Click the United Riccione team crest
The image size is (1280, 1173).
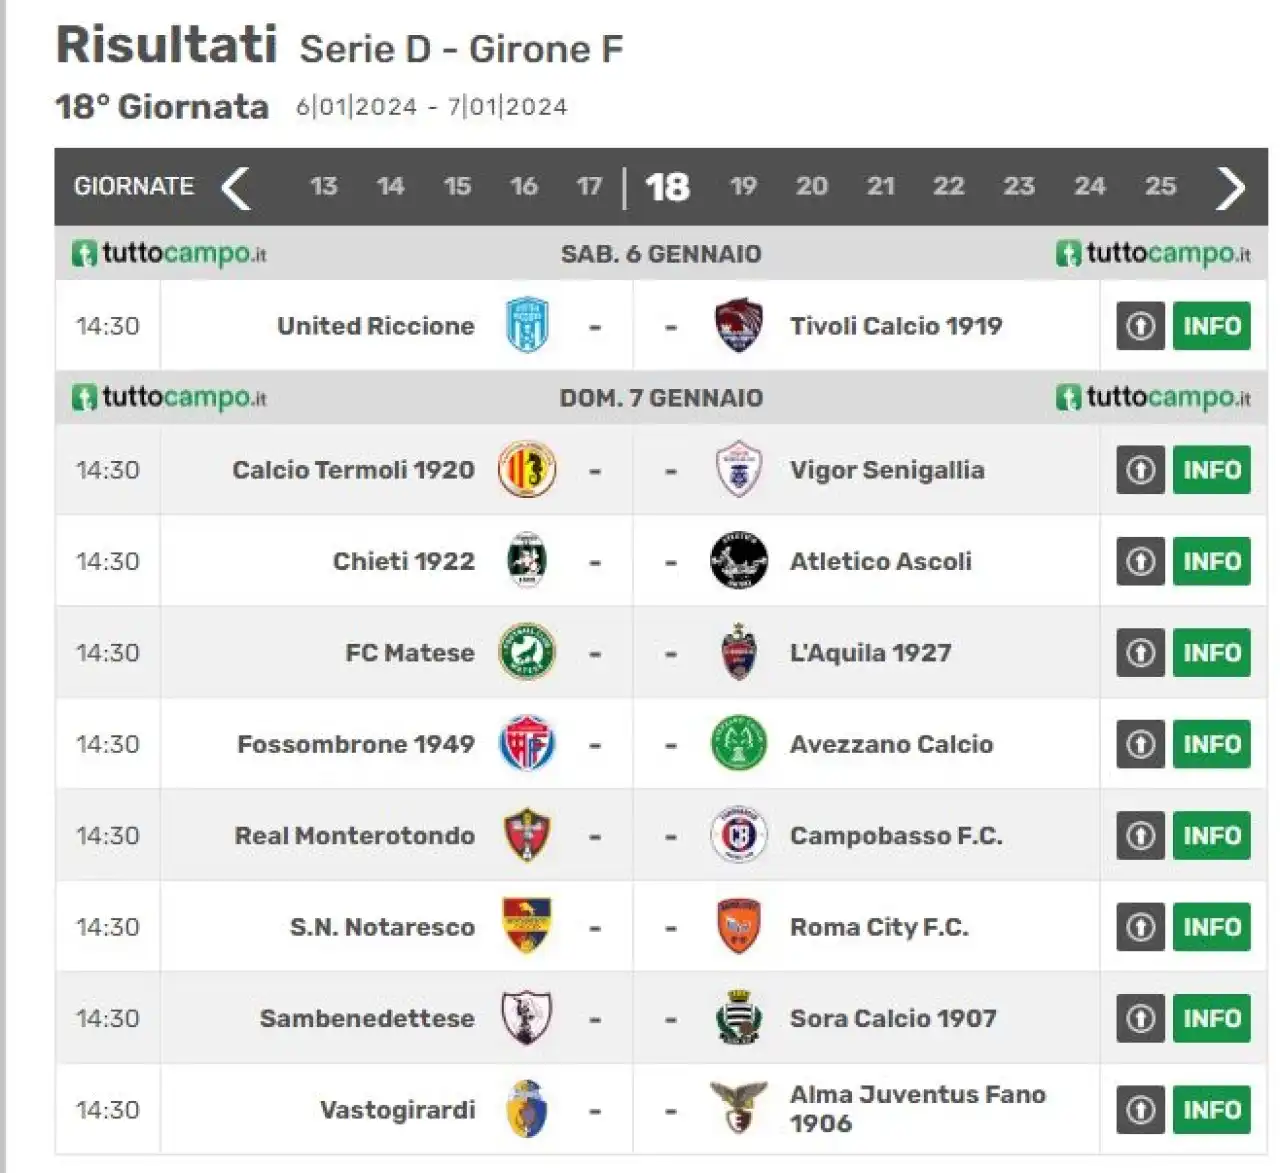(526, 325)
